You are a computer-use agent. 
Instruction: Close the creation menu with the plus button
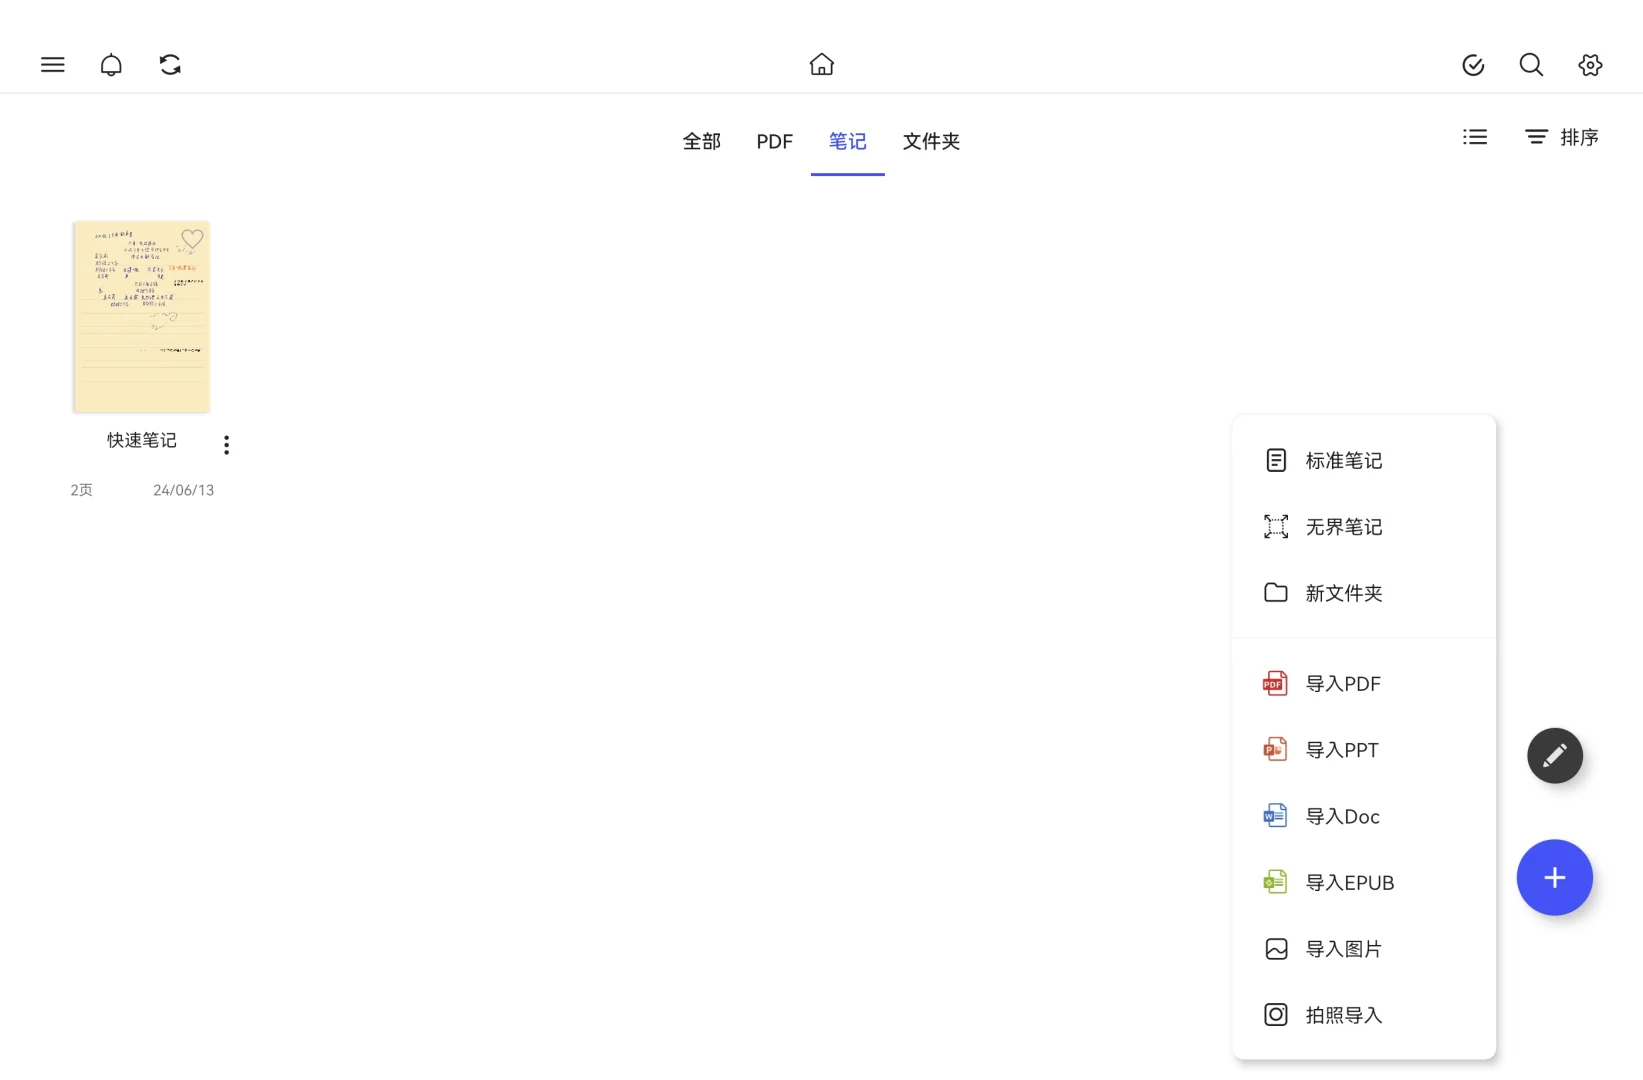pyautogui.click(x=1554, y=878)
